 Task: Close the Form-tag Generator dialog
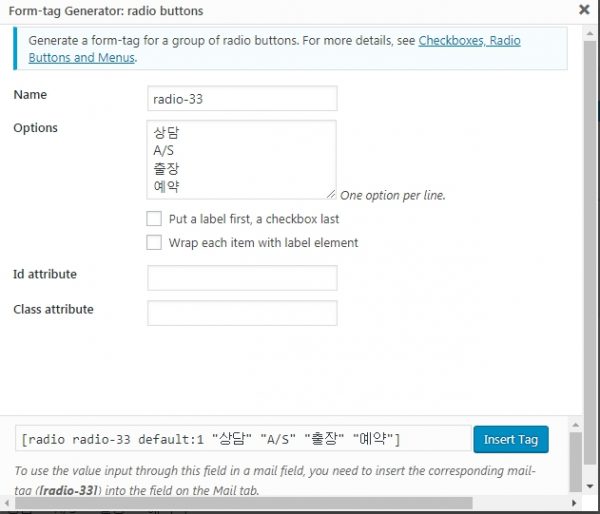pyautogui.click(x=584, y=9)
